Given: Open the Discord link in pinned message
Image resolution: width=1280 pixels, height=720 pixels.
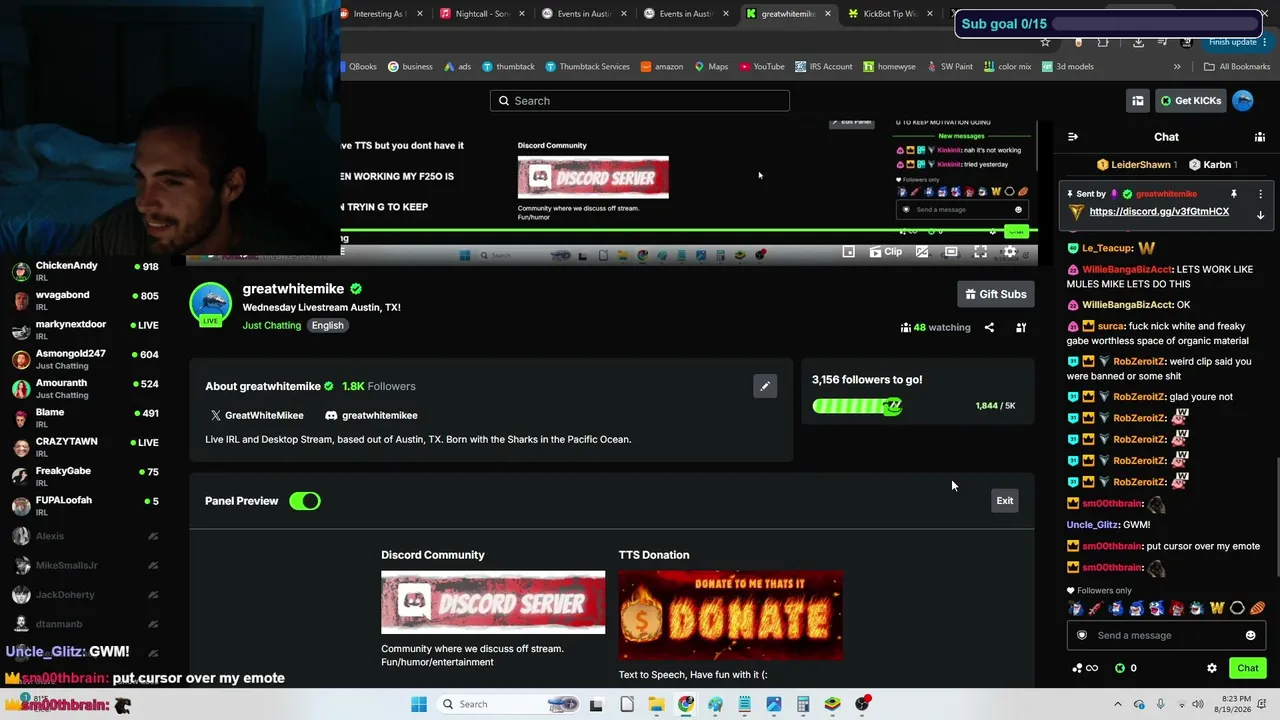Looking at the screenshot, I should click(1159, 212).
